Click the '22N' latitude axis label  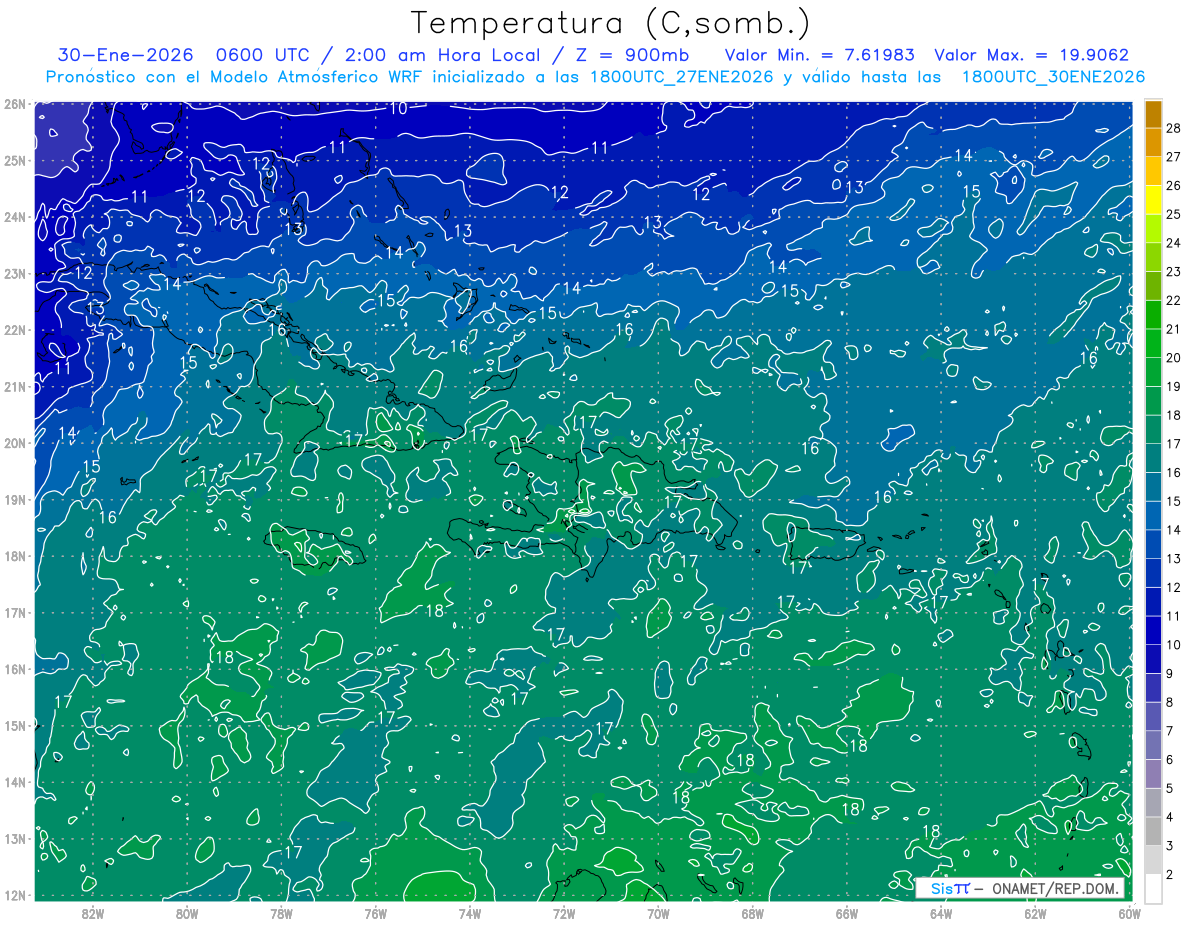(14, 330)
